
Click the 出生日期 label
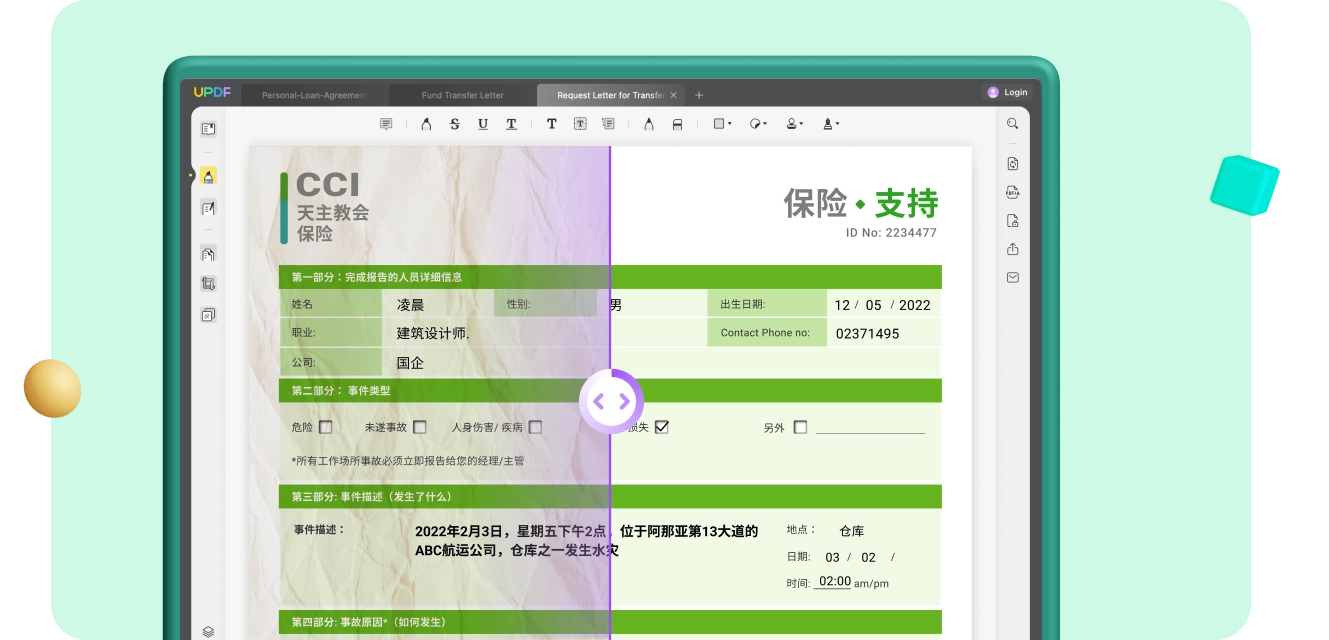[x=742, y=304]
